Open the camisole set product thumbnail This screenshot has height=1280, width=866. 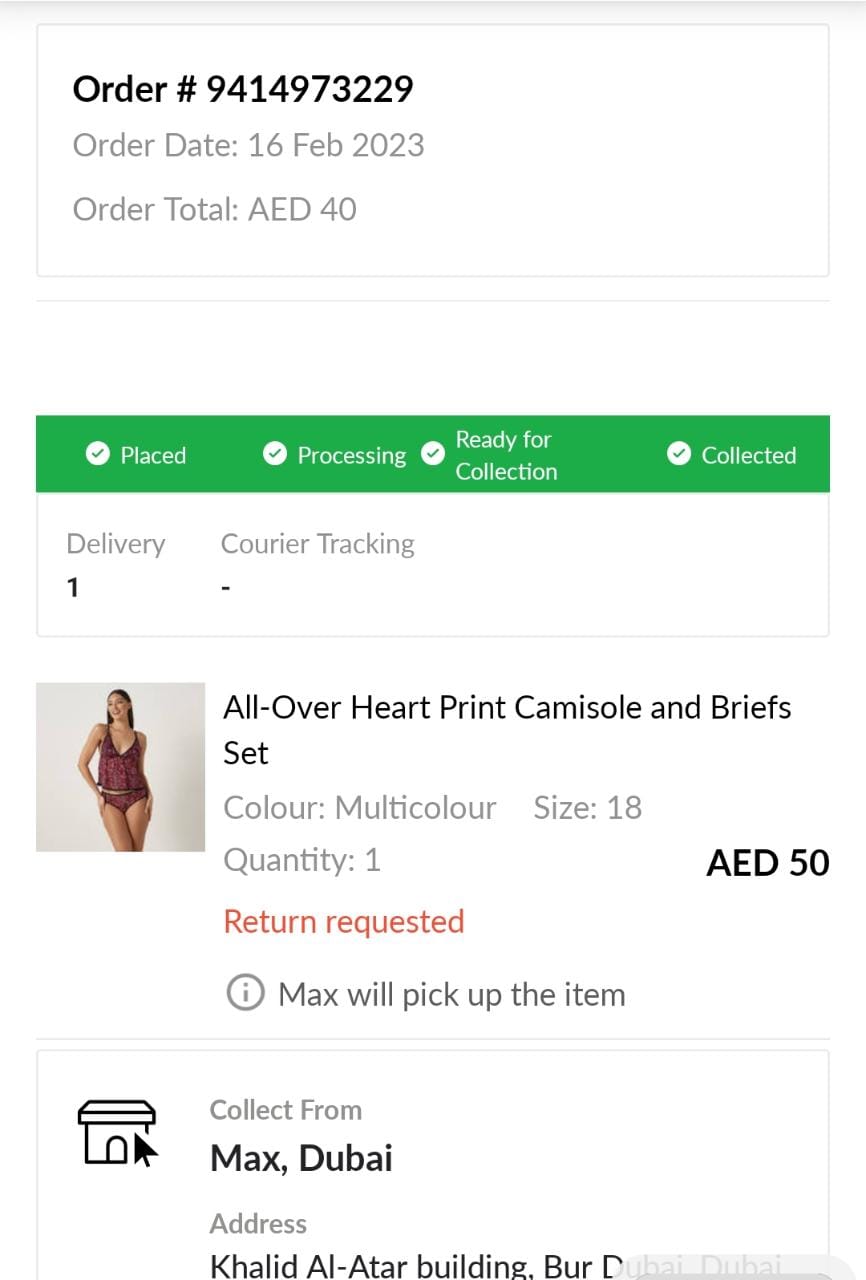(x=120, y=767)
